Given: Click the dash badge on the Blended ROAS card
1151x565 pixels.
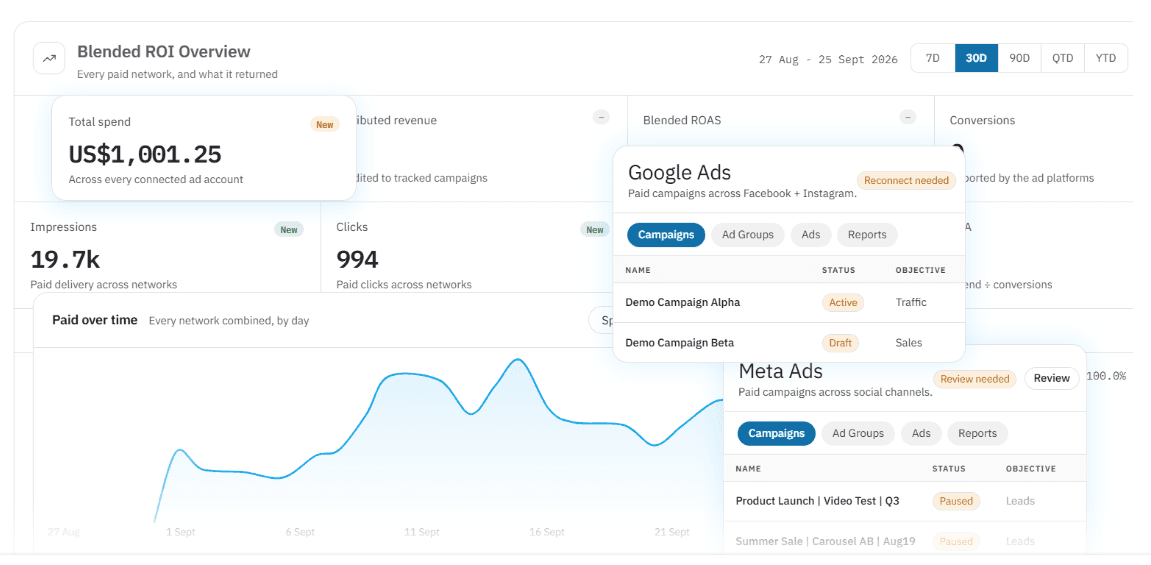Looking at the screenshot, I should pyautogui.click(x=908, y=117).
